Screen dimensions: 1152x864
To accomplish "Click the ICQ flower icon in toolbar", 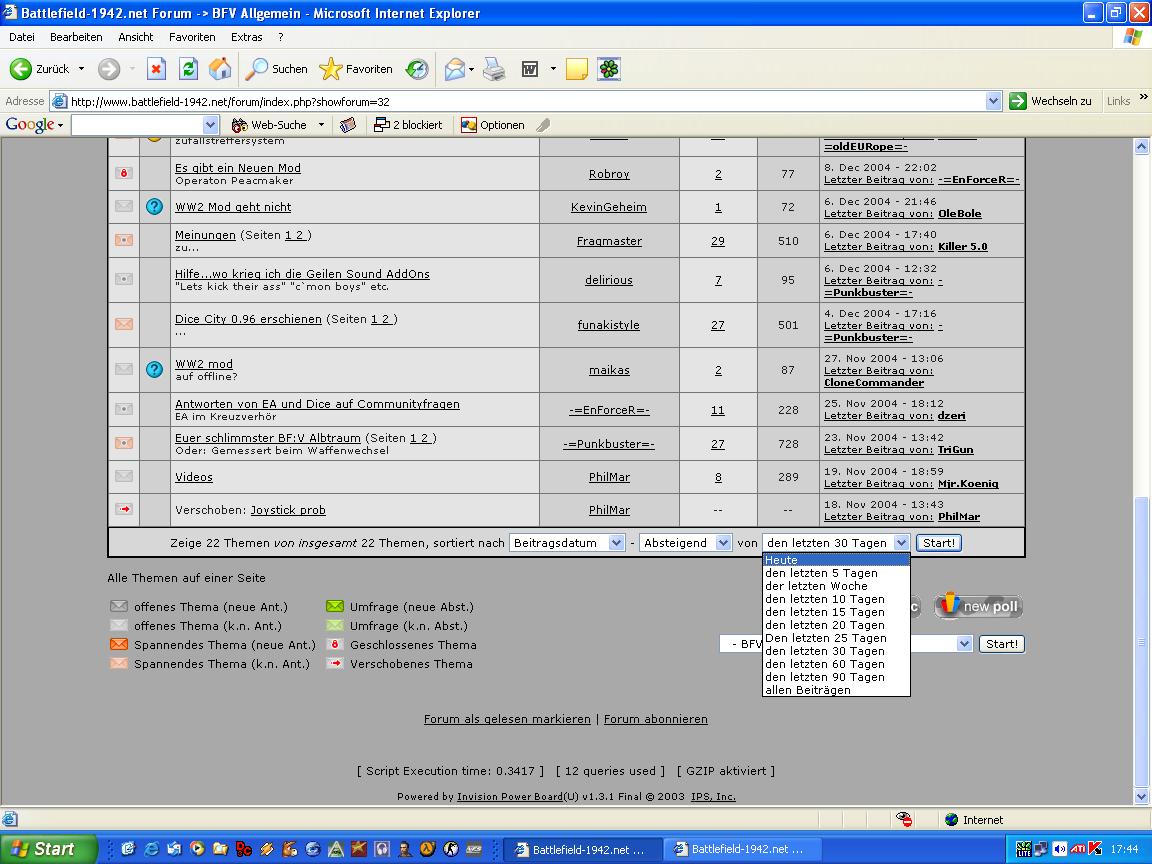I will pos(609,69).
